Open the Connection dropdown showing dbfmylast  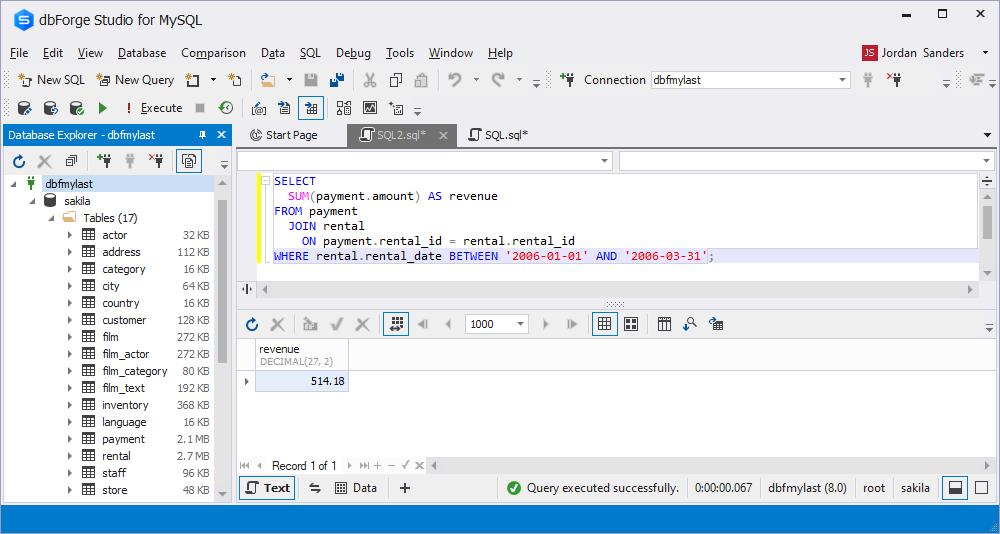[x=842, y=80]
